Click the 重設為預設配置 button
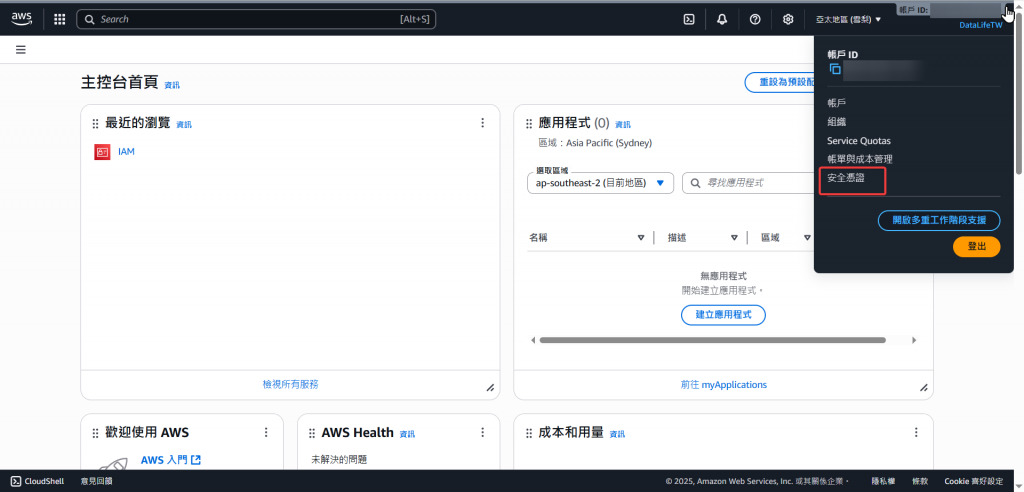This screenshot has width=1024, height=492. point(779,82)
